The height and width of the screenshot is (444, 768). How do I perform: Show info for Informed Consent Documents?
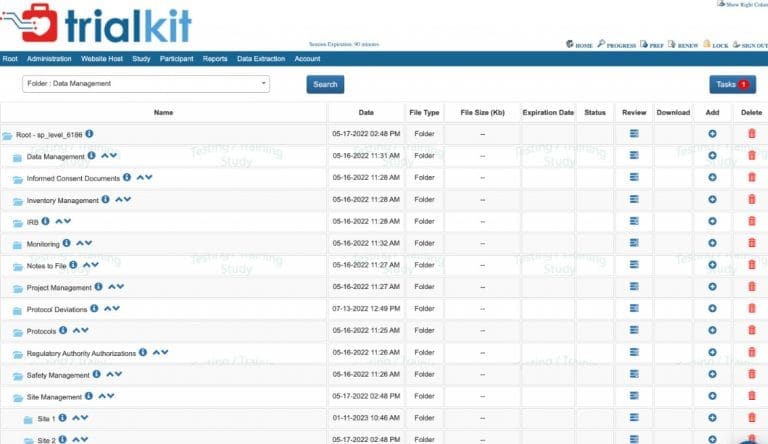pyautogui.click(x=127, y=177)
